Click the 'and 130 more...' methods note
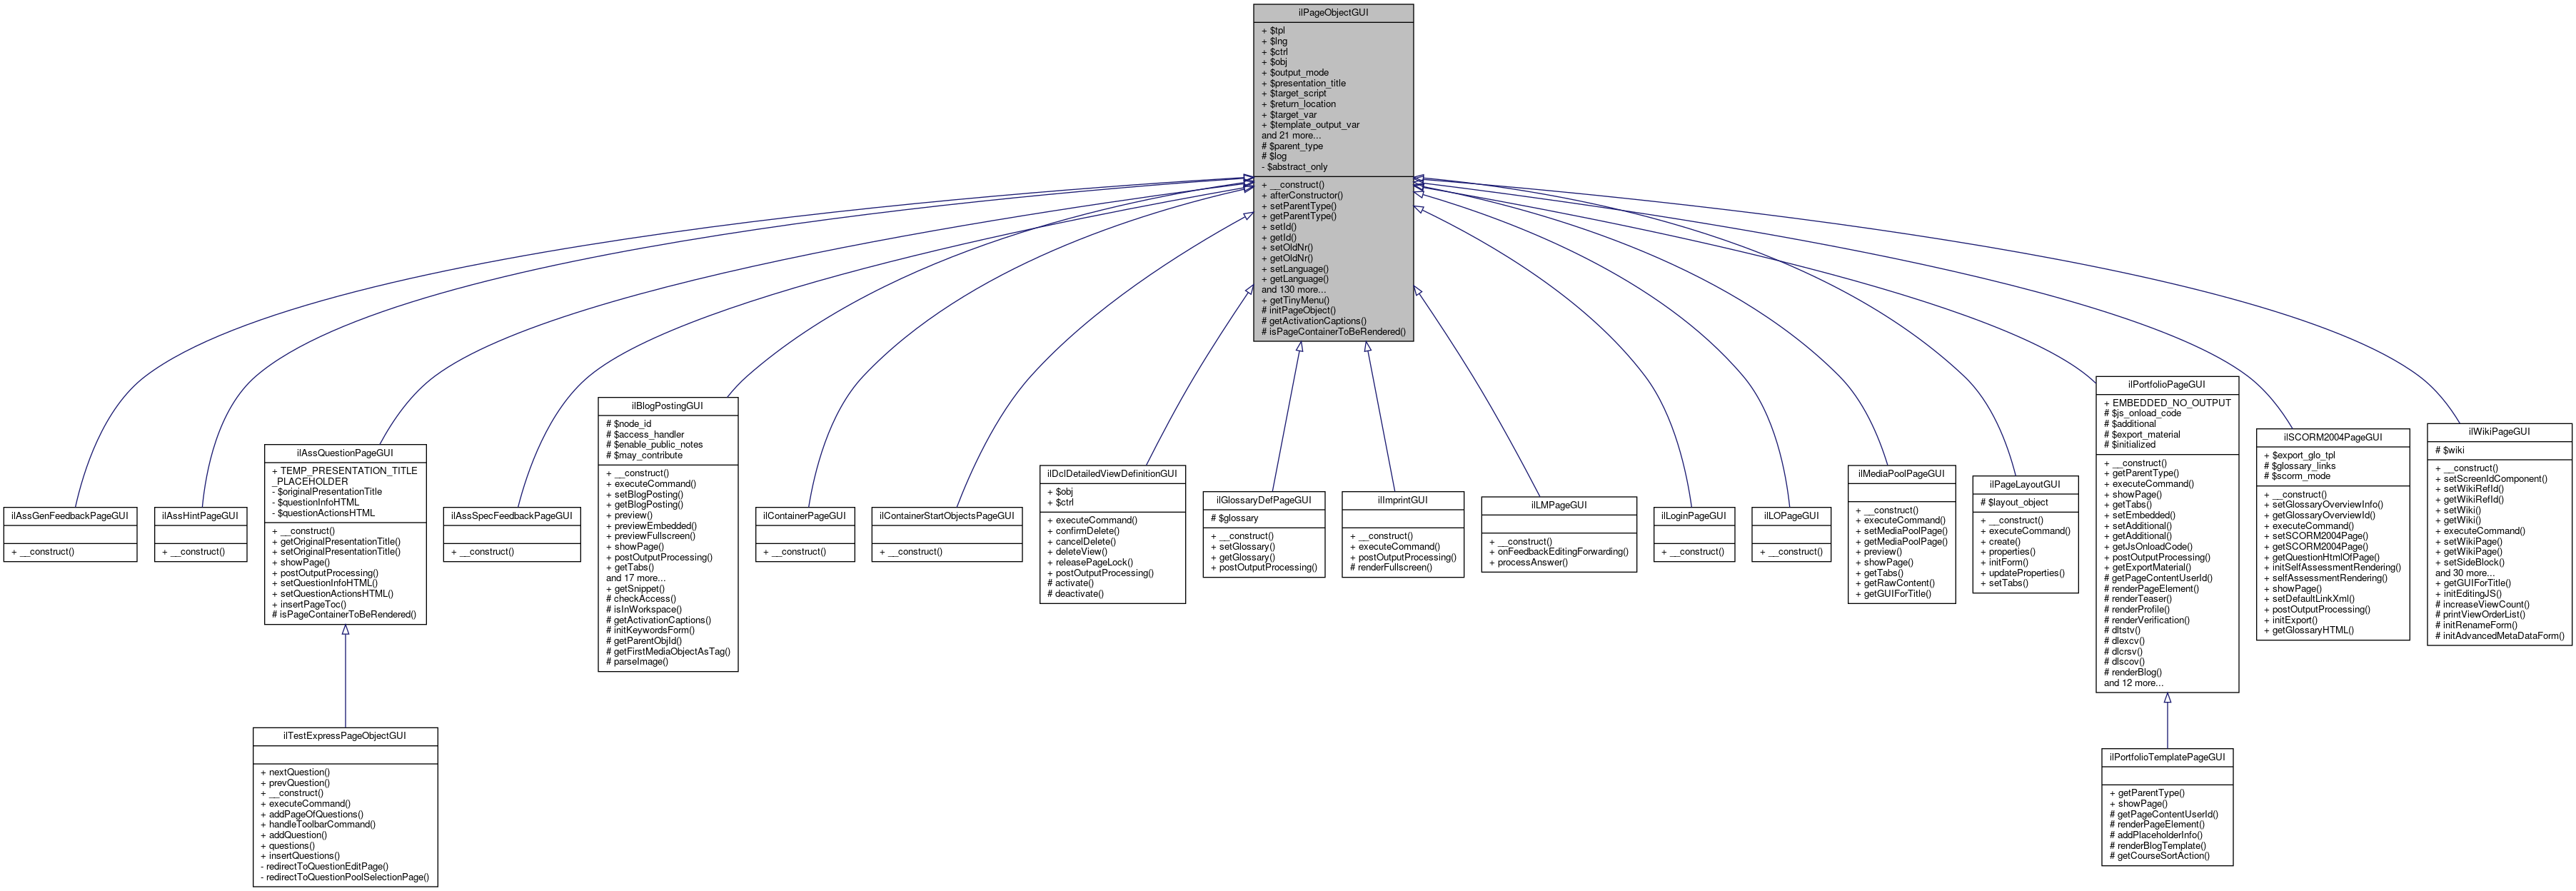 point(1294,289)
